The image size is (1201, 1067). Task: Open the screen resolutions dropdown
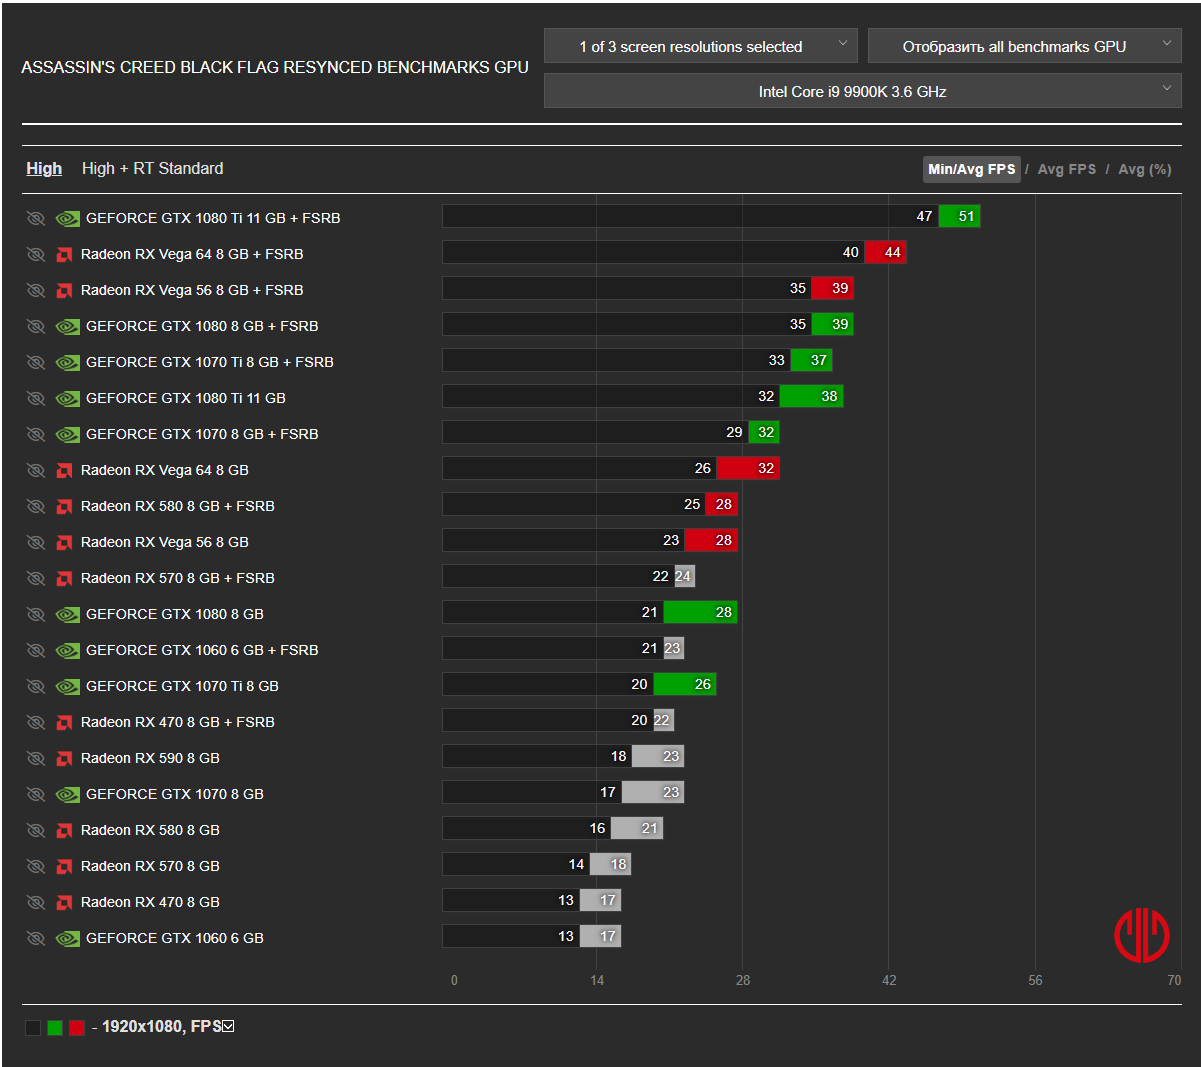[700, 46]
